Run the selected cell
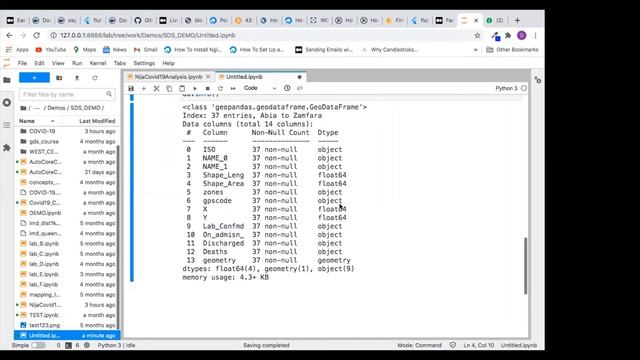640x360 pixels. (195, 88)
